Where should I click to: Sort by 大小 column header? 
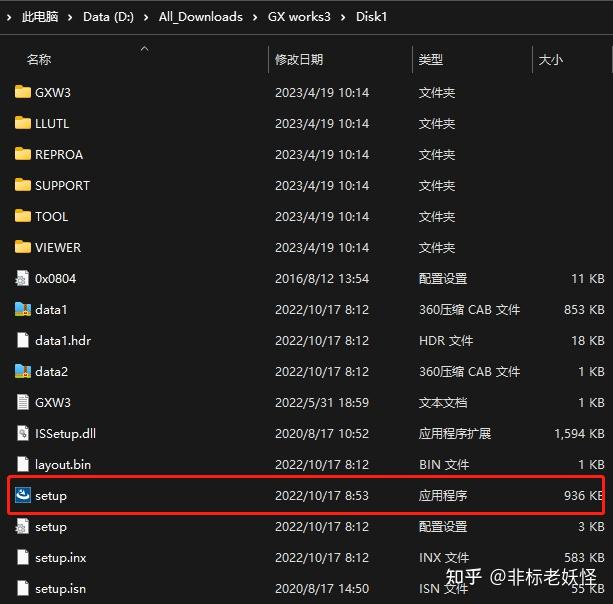(550, 59)
